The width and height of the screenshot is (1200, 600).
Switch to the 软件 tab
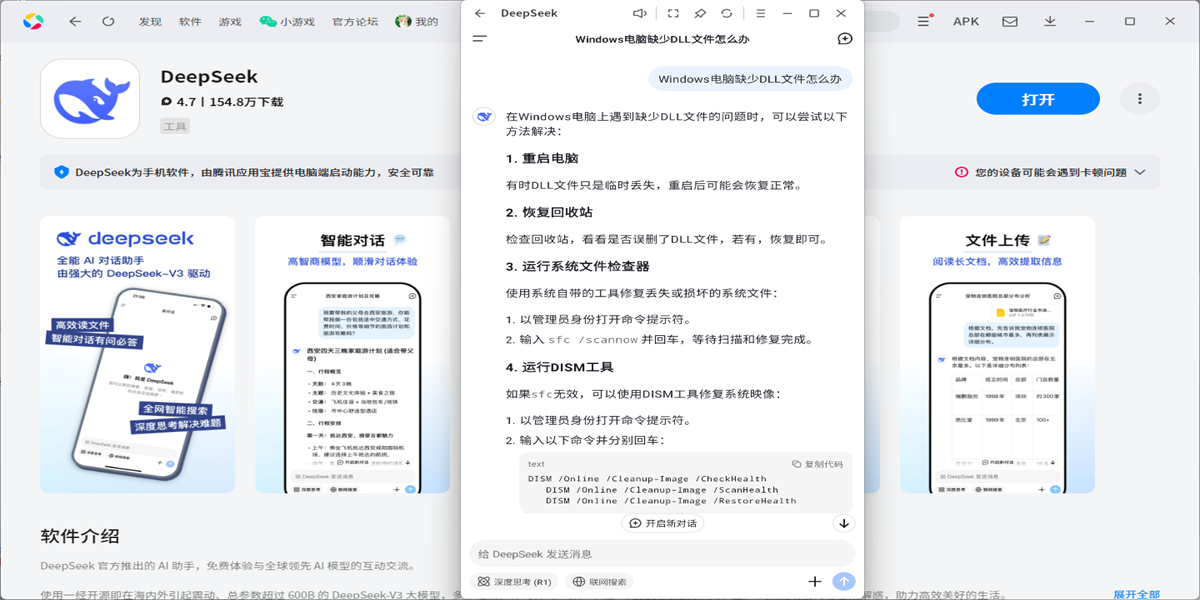click(x=190, y=21)
